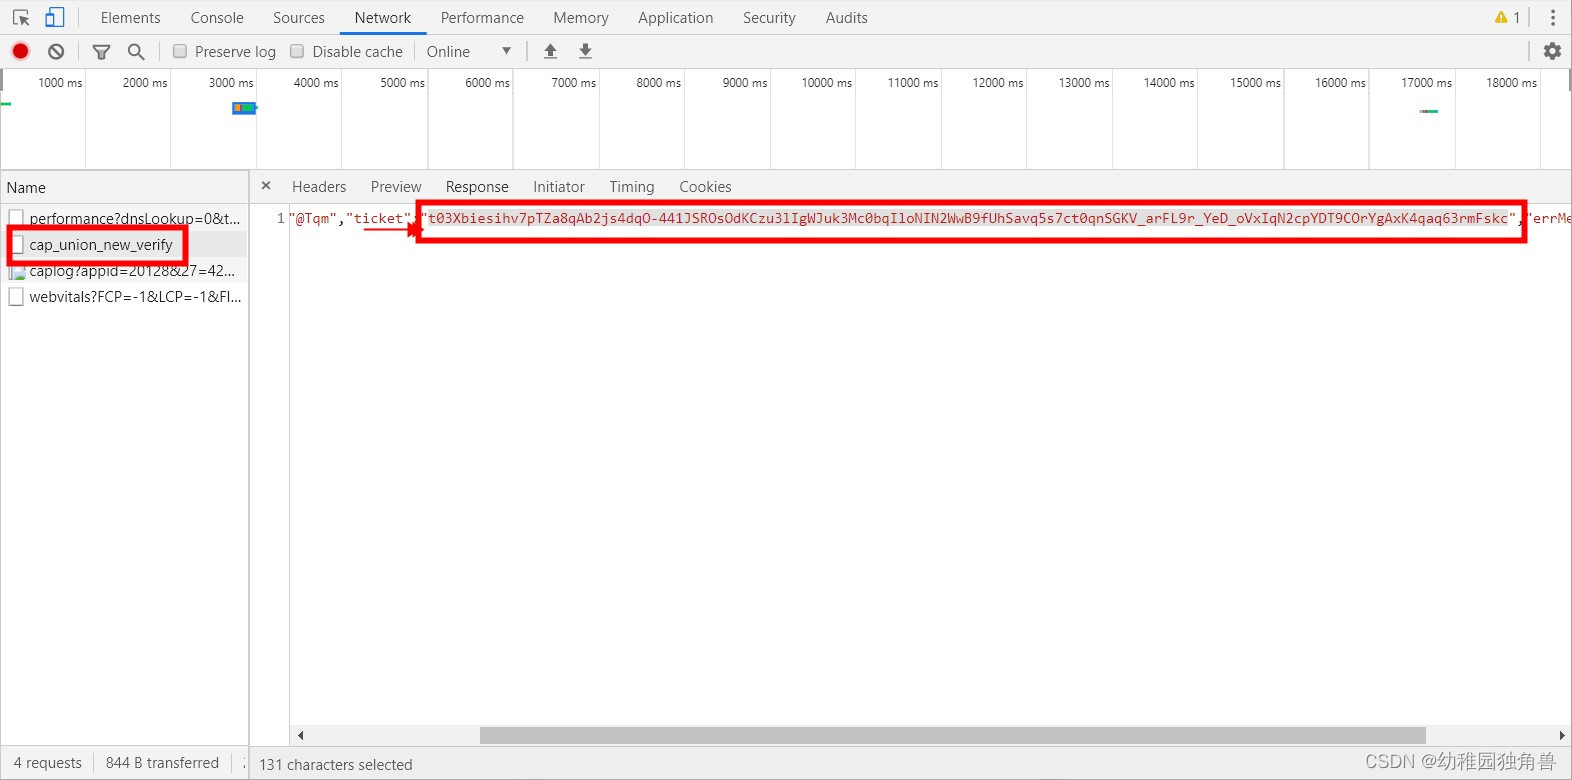1572x780 pixels.
Task: Click the inspect element selector icon
Action: coord(21,18)
